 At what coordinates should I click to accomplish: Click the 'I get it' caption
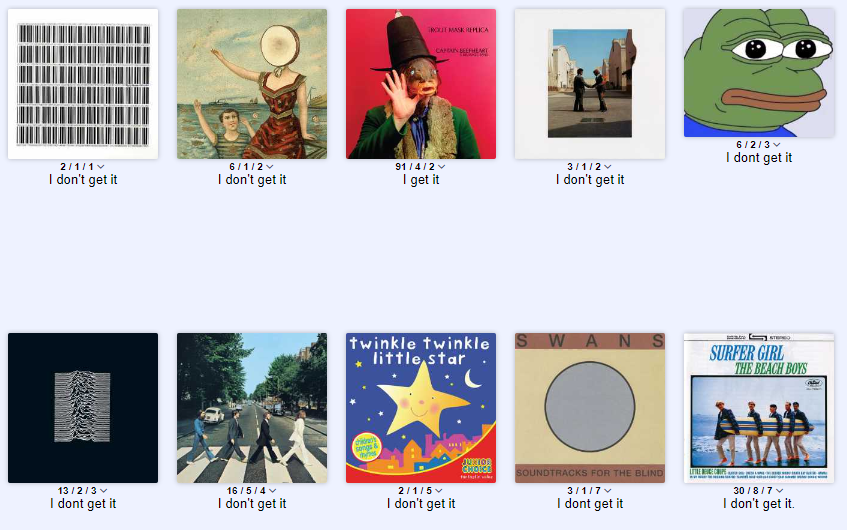tap(421, 179)
